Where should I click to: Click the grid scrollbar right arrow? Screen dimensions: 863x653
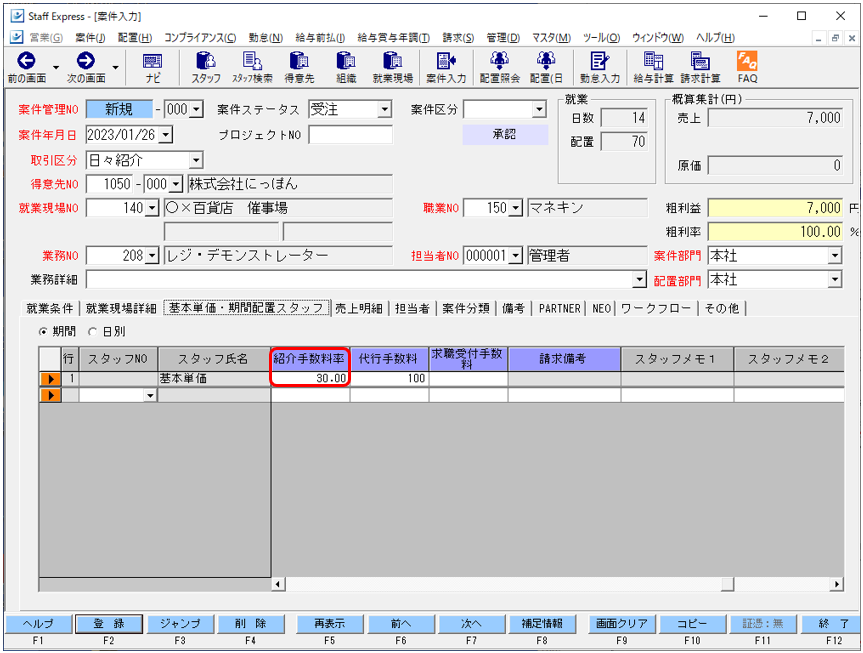pos(837,584)
